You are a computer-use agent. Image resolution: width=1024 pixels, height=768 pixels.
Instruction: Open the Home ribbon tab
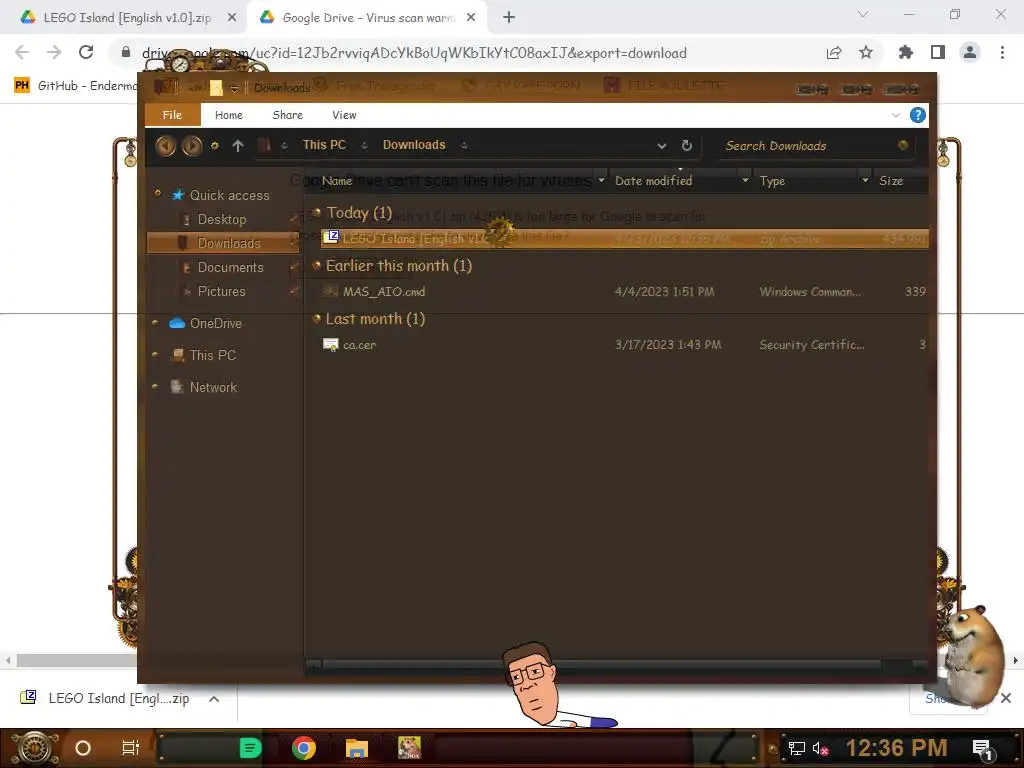click(x=229, y=115)
